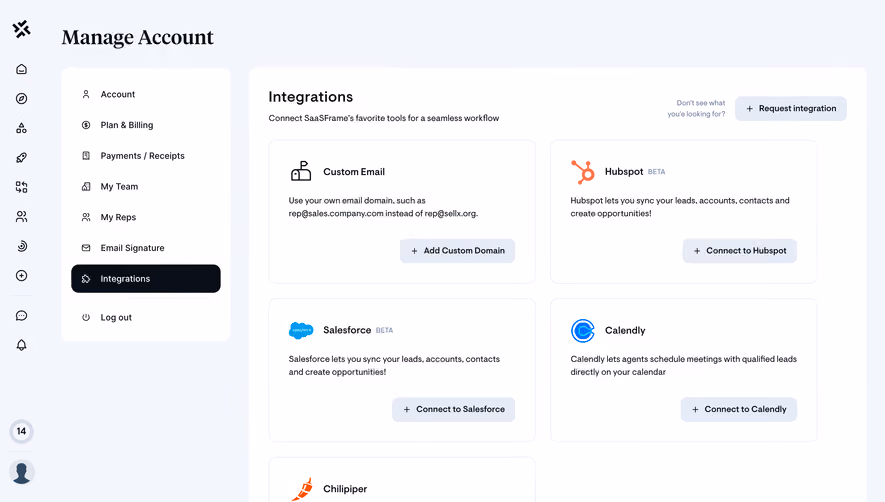The image size is (885, 502).
Task: Open the My Reps section
Action: click(x=146, y=217)
